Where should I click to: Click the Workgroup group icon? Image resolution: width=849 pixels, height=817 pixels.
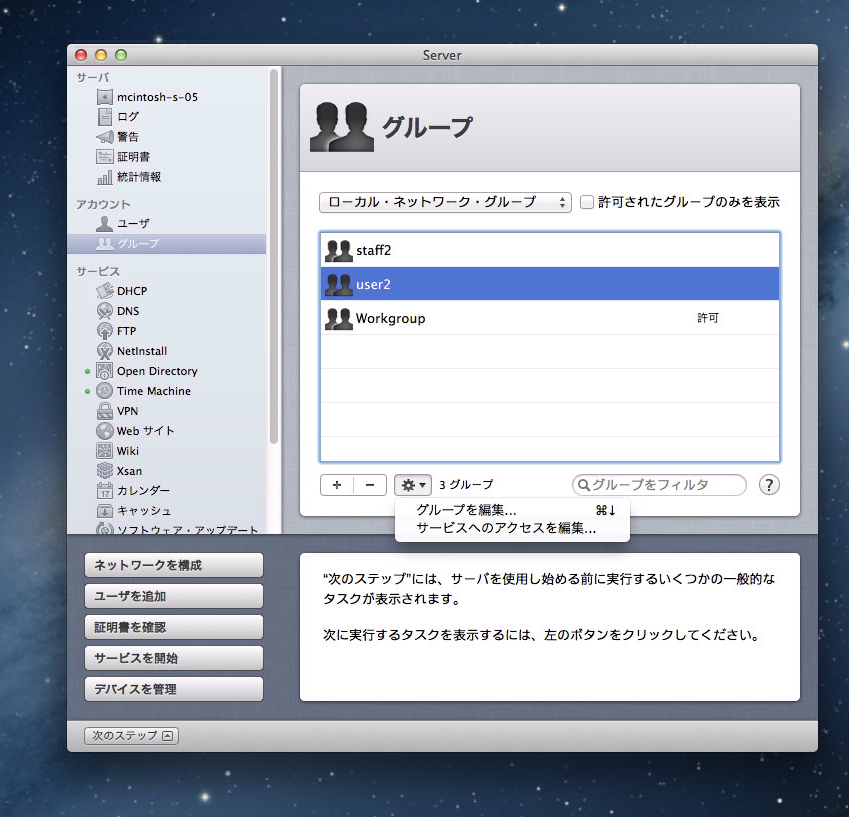pos(339,319)
